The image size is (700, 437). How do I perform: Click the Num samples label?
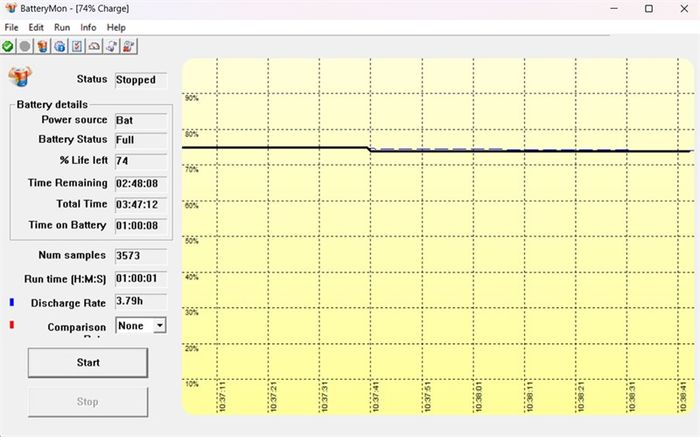pyautogui.click(x=72, y=255)
